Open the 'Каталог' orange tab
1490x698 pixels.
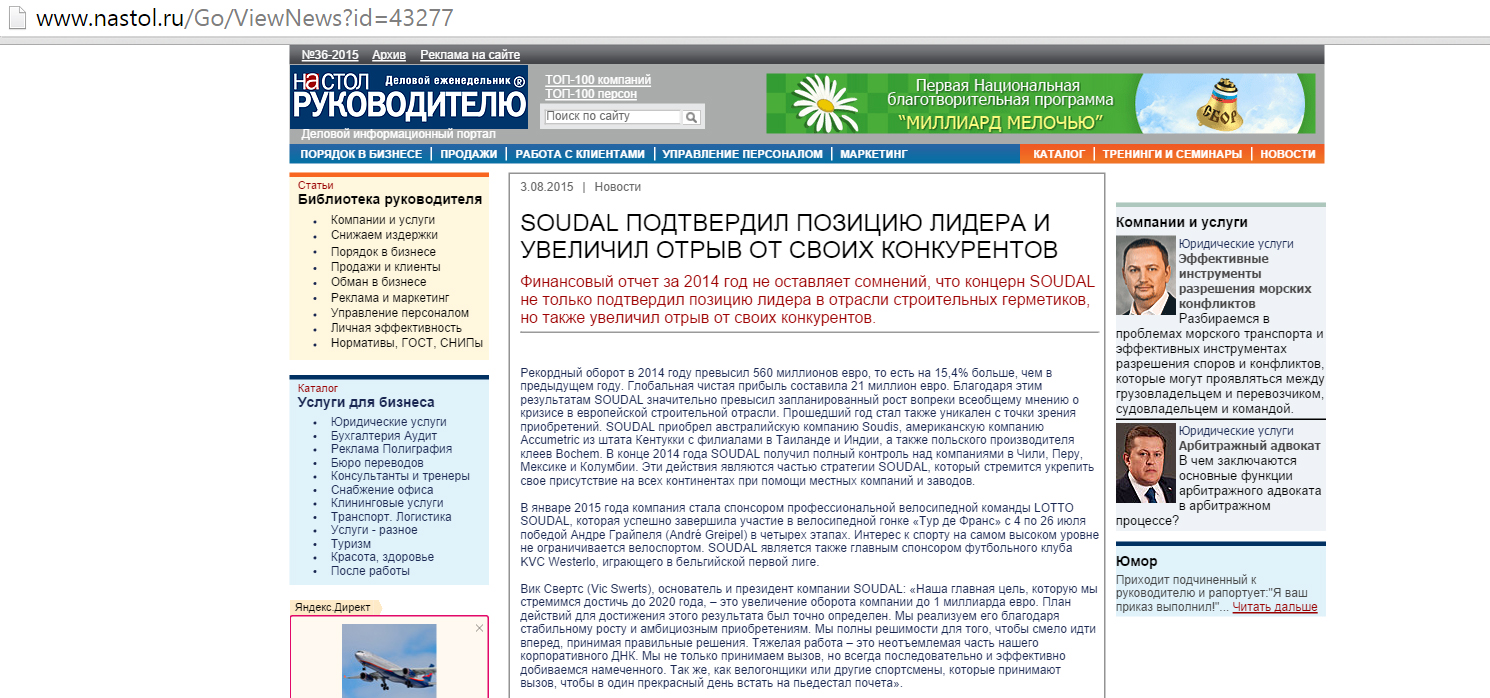point(1059,154)
